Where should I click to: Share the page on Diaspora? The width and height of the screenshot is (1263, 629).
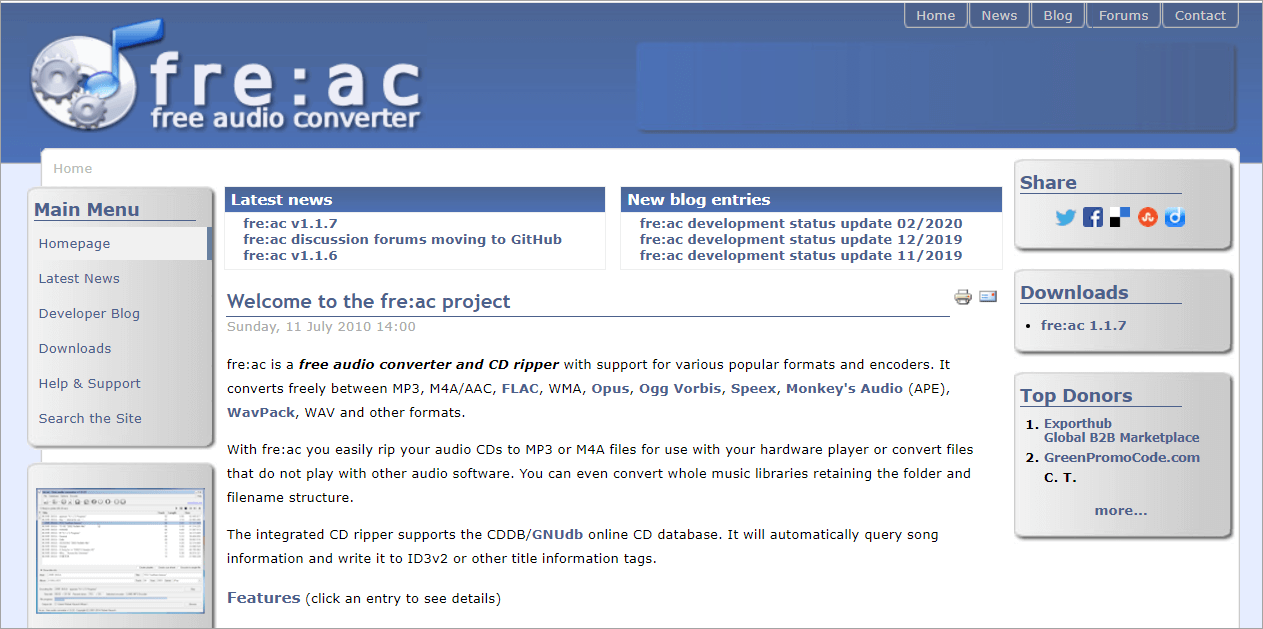pyautogui.click(x=1174, y=217)
